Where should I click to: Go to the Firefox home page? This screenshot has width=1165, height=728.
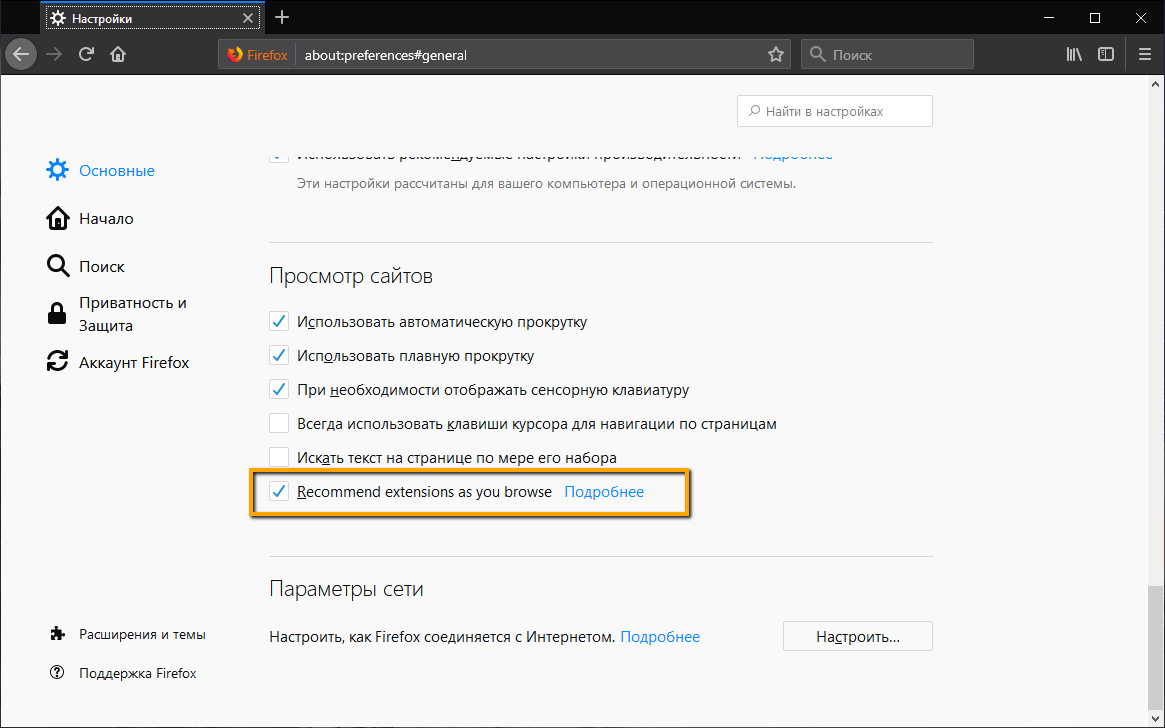click(118, 55)
